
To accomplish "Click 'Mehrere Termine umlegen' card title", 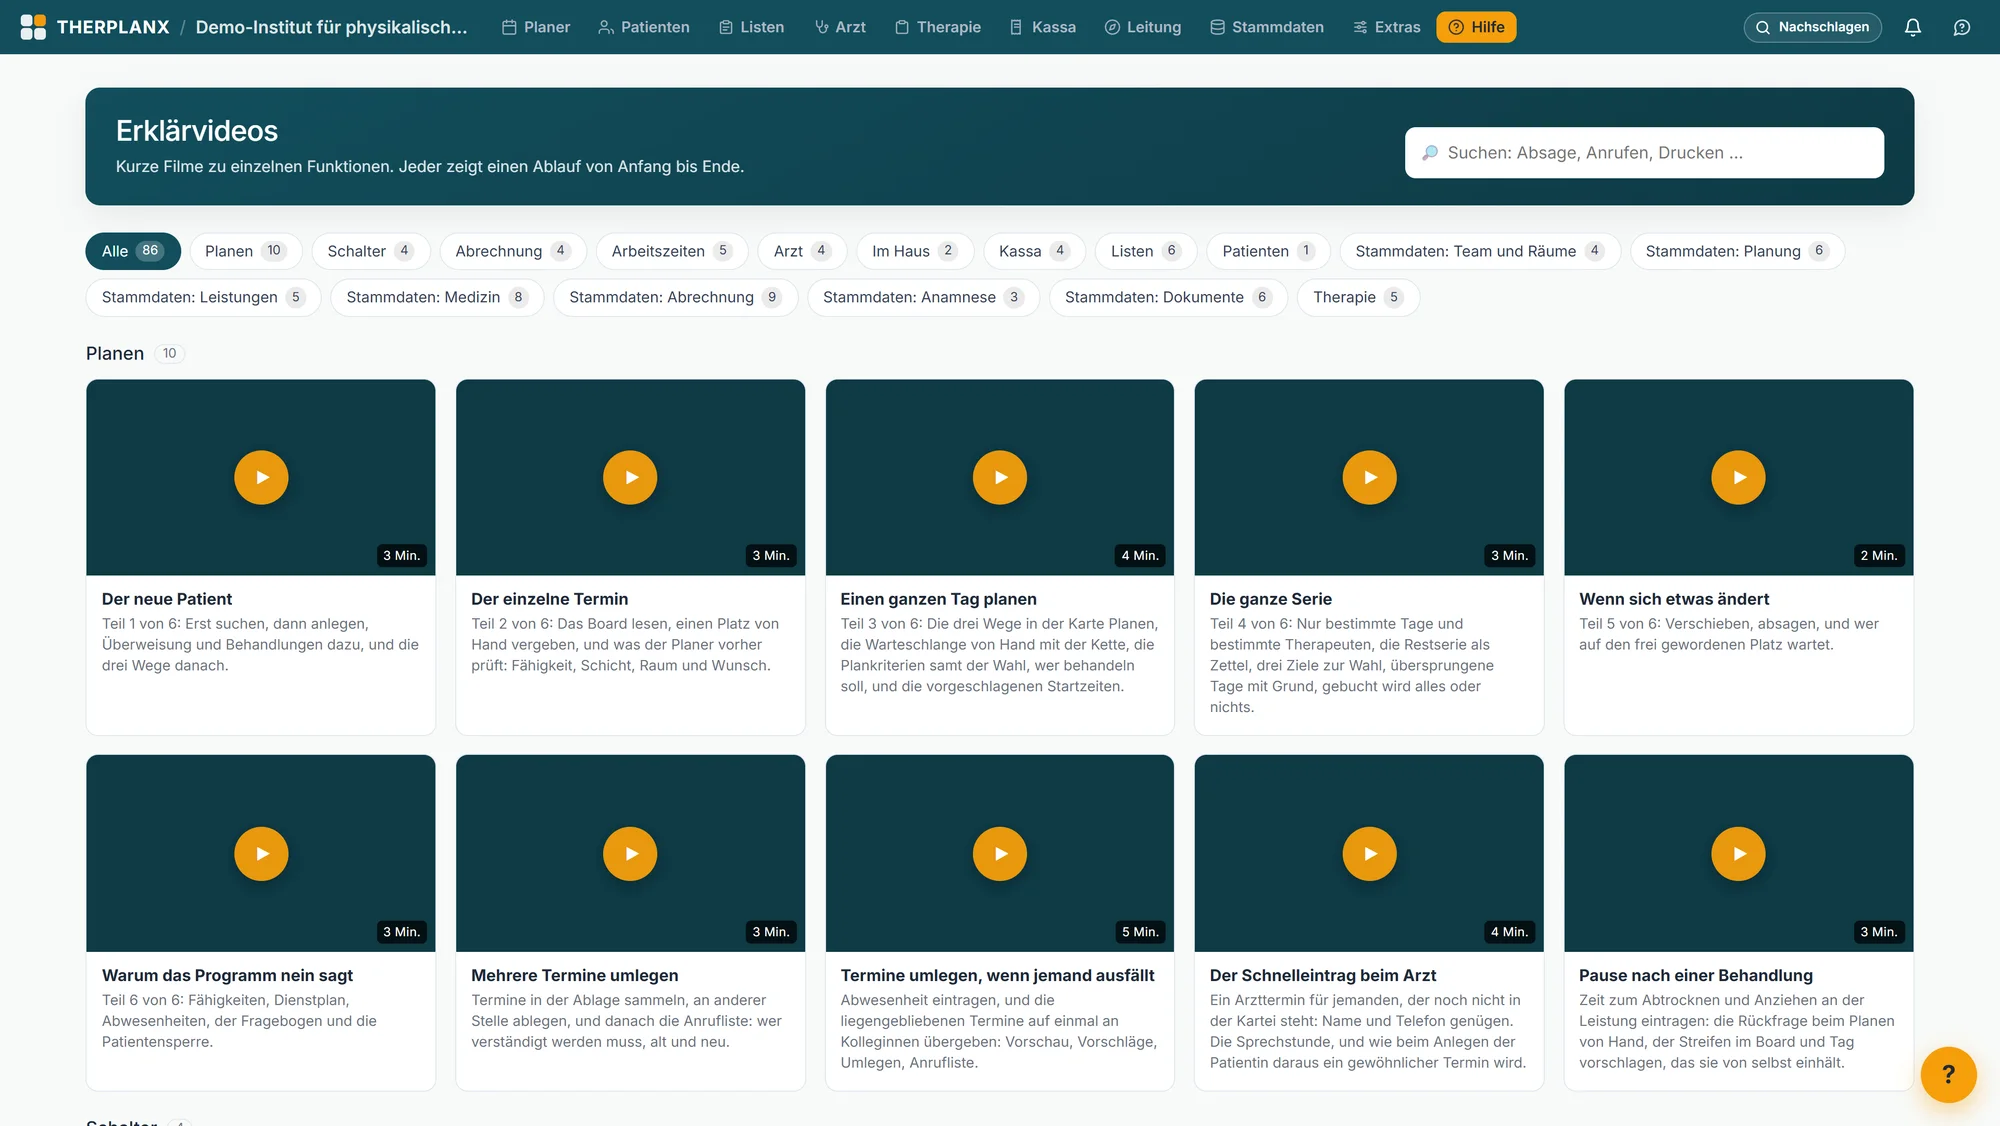I will coord(574,975).
